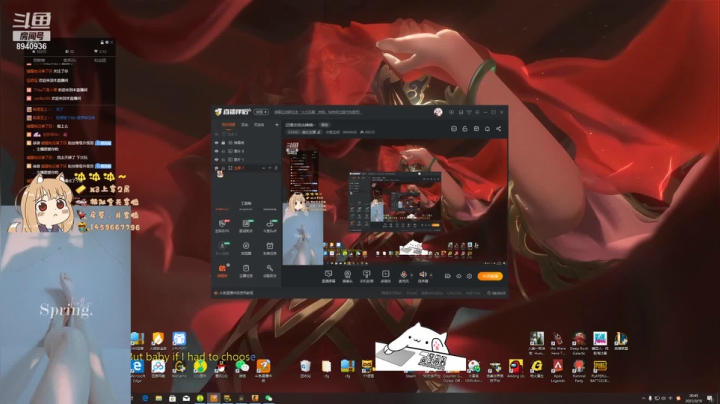The height and width of the screenshot is (404, 720).
Task: Toggle the lock on the 图片 1 layer
Action: coord(224,159)
